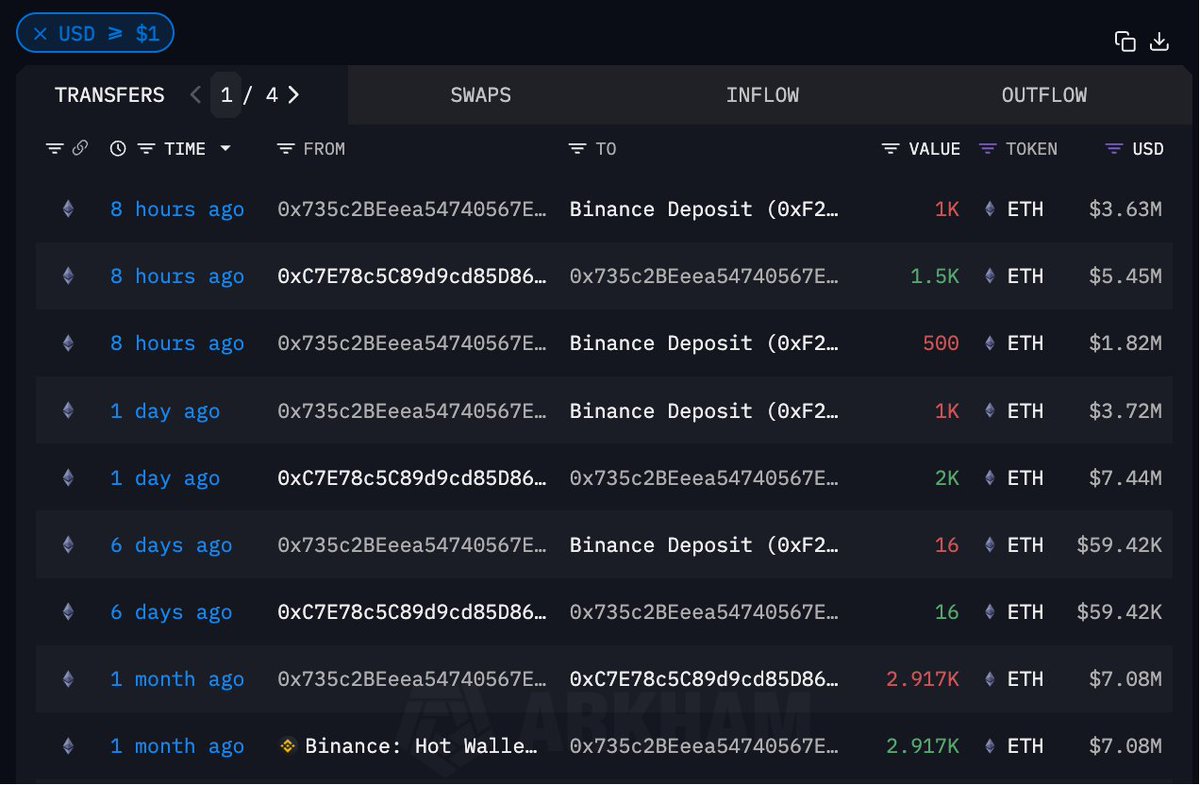Open the USD column filter
Viewport: 1200px width, 785px height.
[1114, 149]
